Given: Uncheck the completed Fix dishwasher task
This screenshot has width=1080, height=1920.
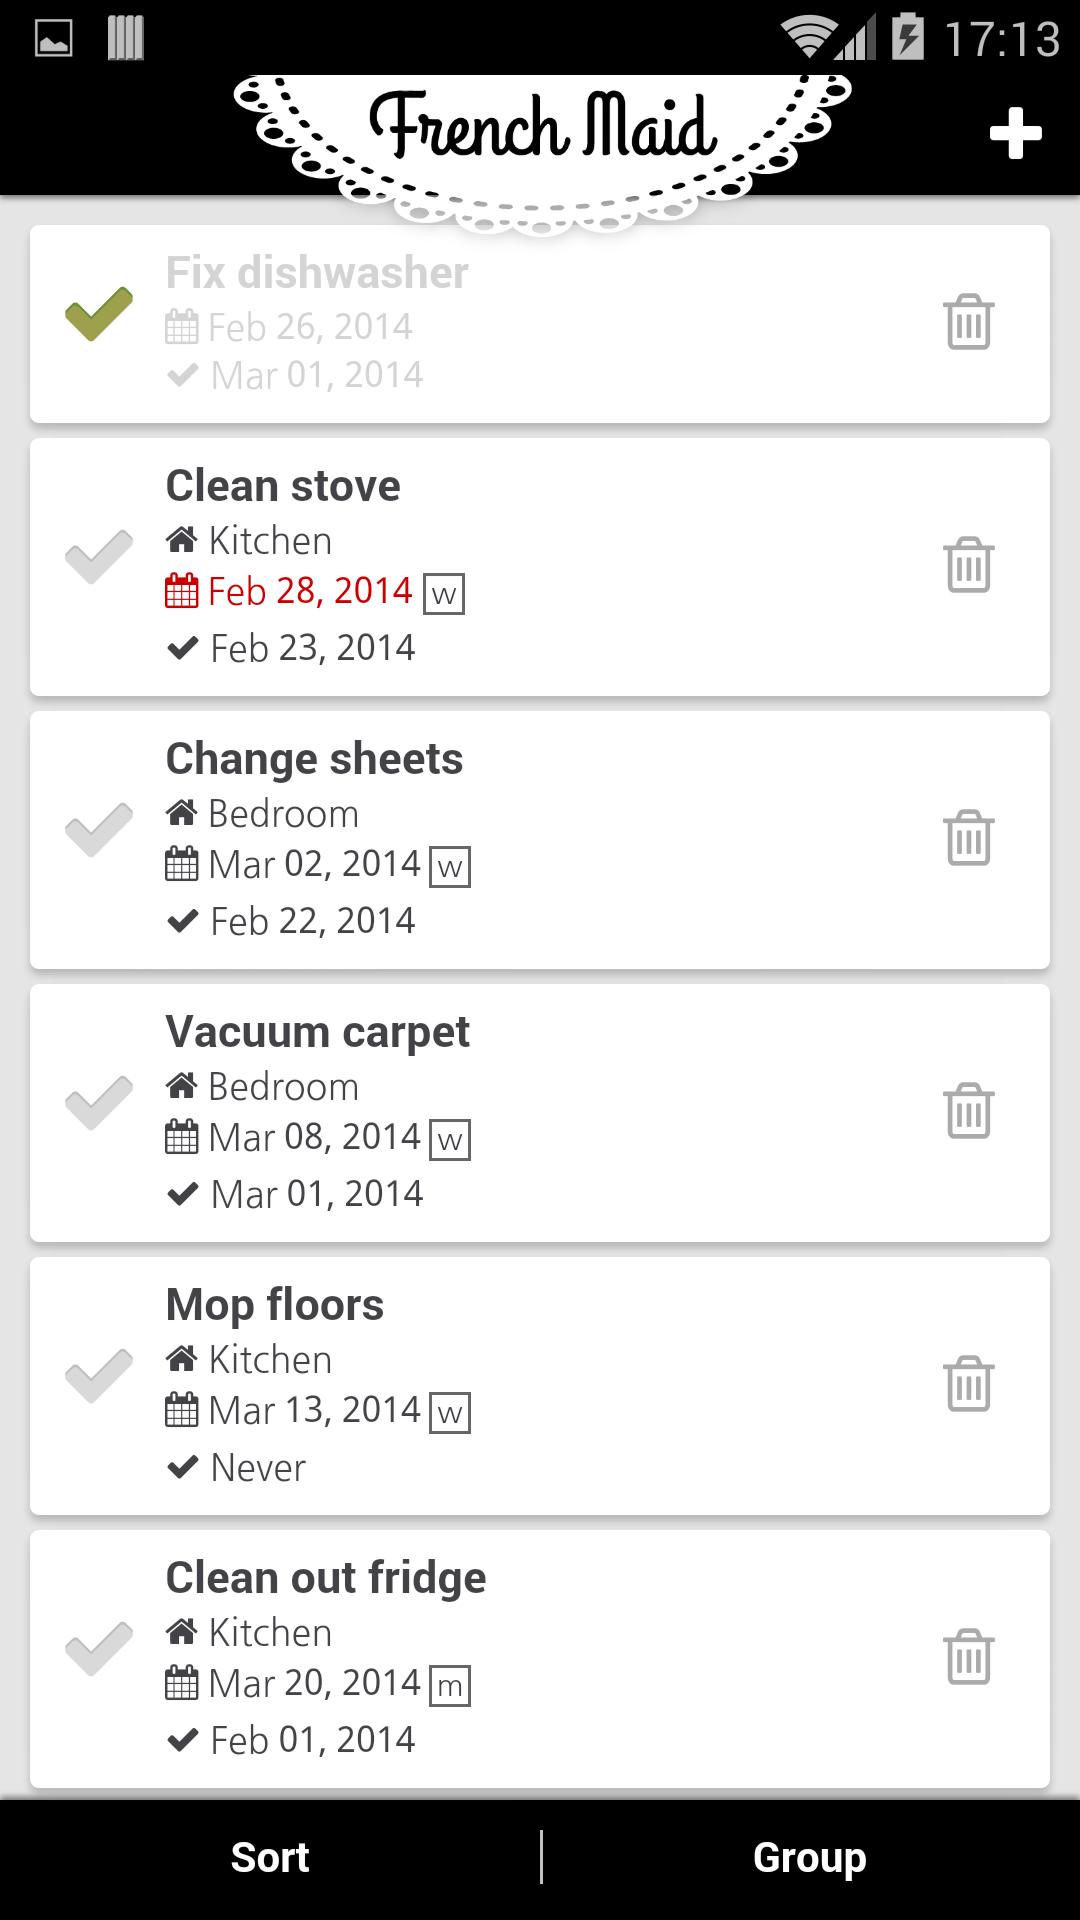Looking at the screenshot, I should click(99, 314).
